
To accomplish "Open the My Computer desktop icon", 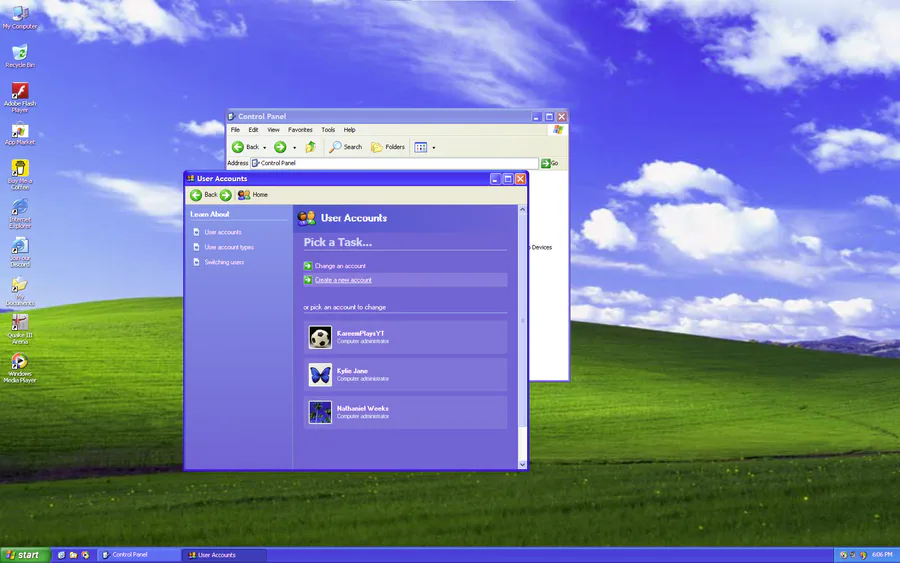I will pos(20,17).
